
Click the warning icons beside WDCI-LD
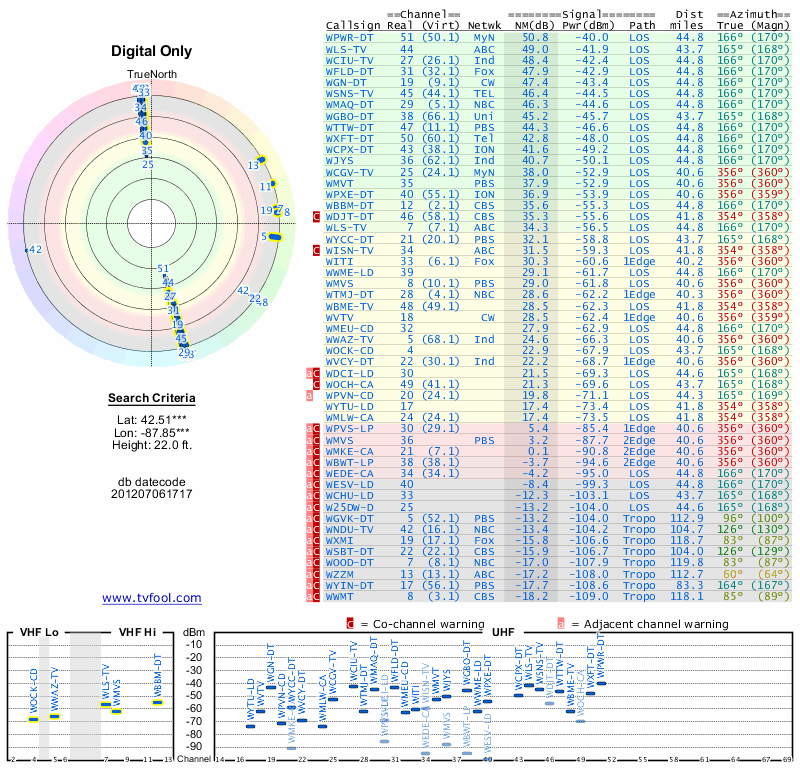point(313,374)
